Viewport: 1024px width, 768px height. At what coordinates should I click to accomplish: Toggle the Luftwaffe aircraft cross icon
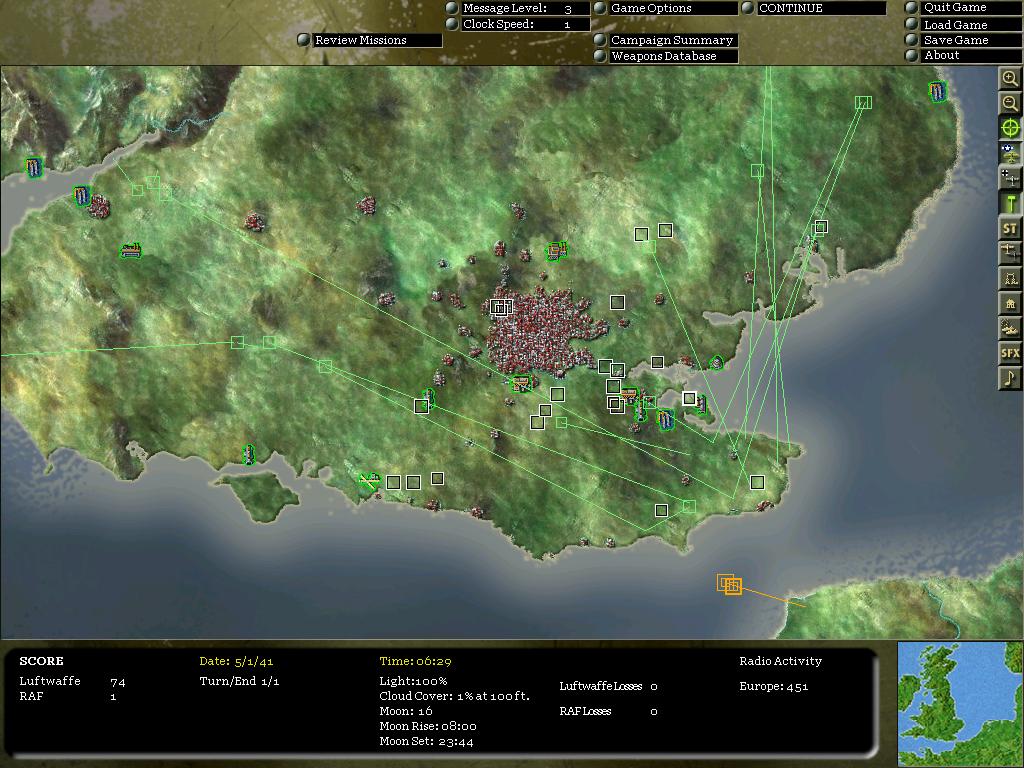tap(1010, 178)
